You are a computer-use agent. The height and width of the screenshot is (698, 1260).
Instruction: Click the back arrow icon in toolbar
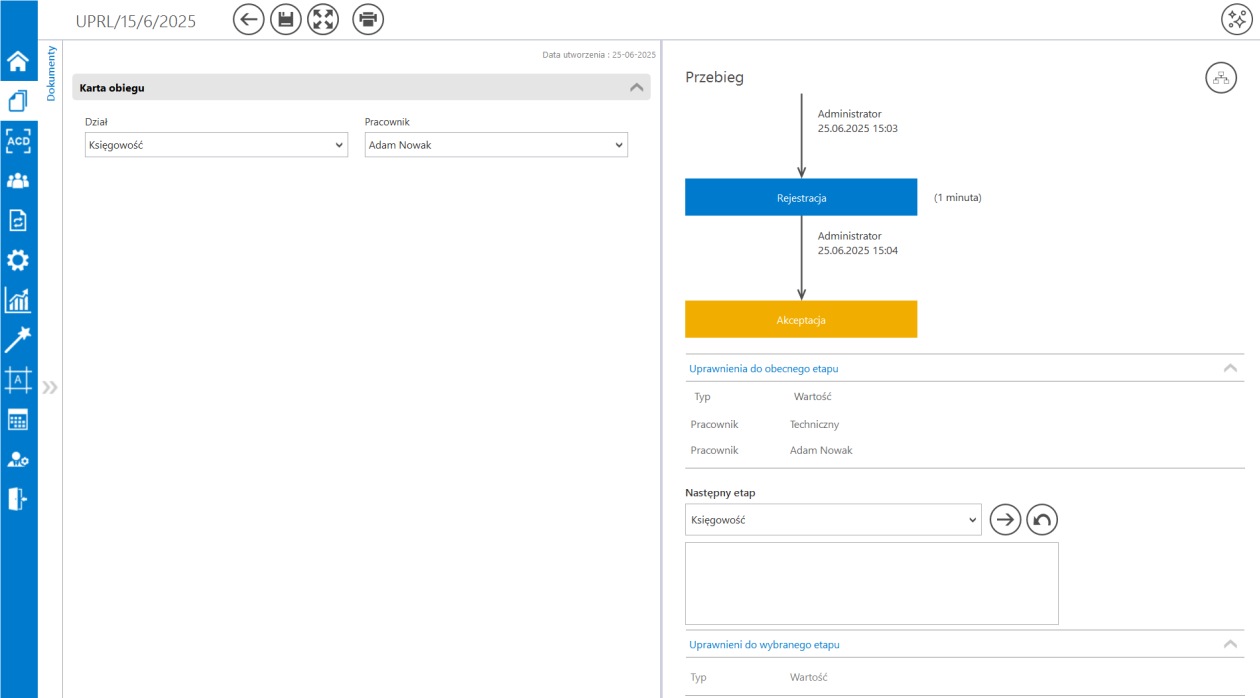[249, 19]
